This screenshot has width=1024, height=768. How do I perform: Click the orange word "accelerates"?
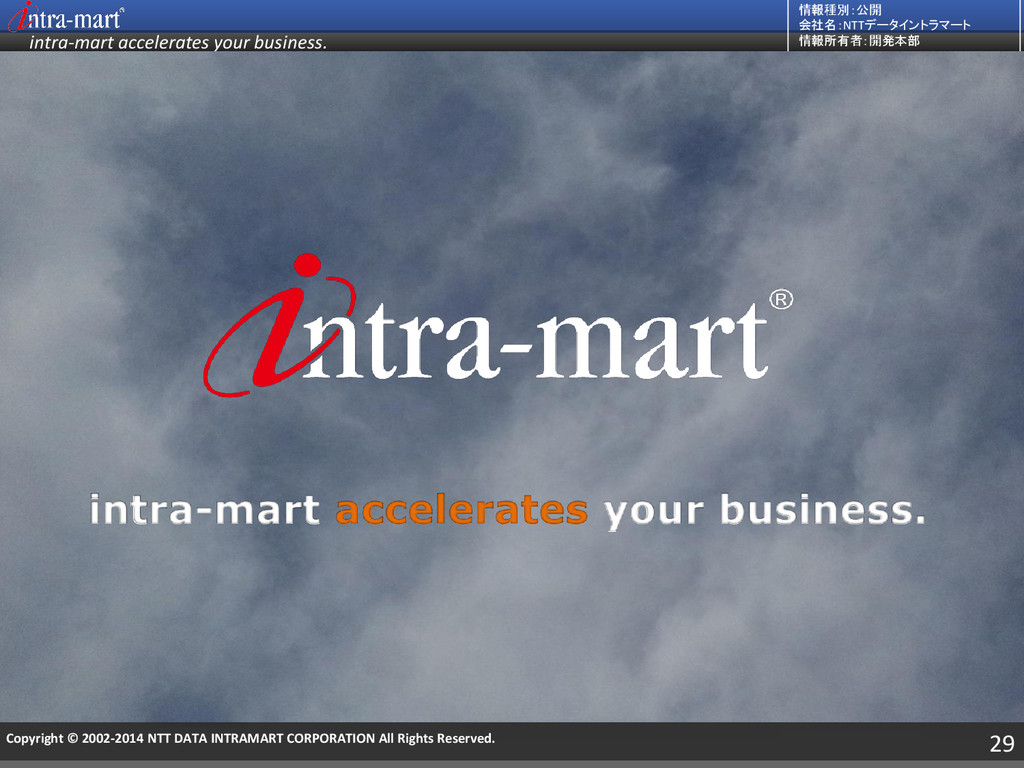coord(462,510)
